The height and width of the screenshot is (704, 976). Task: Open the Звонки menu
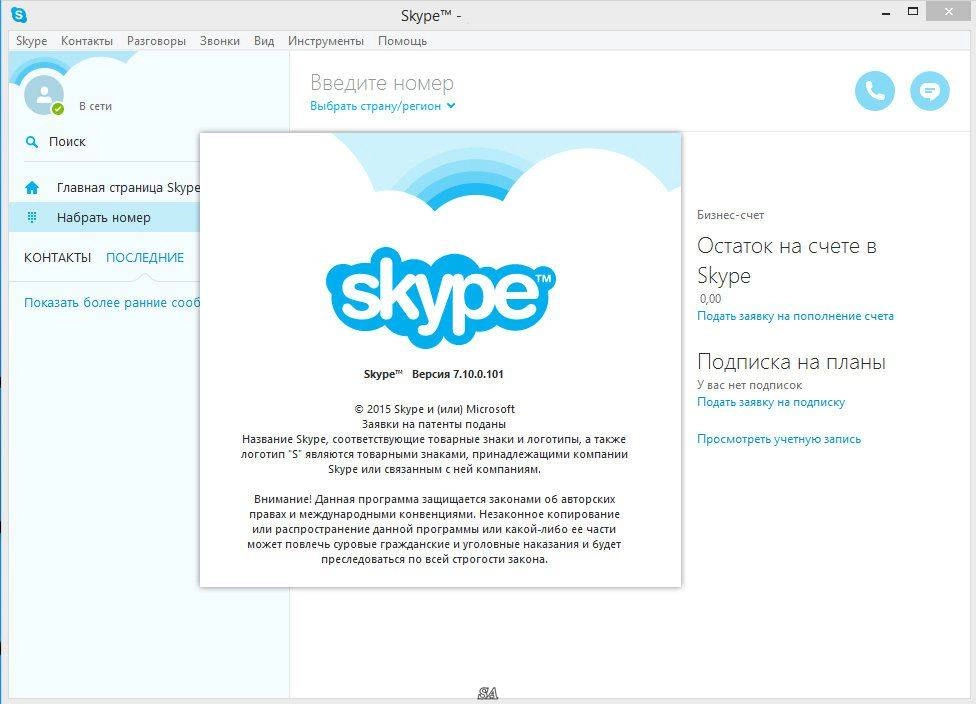(220, 41)
